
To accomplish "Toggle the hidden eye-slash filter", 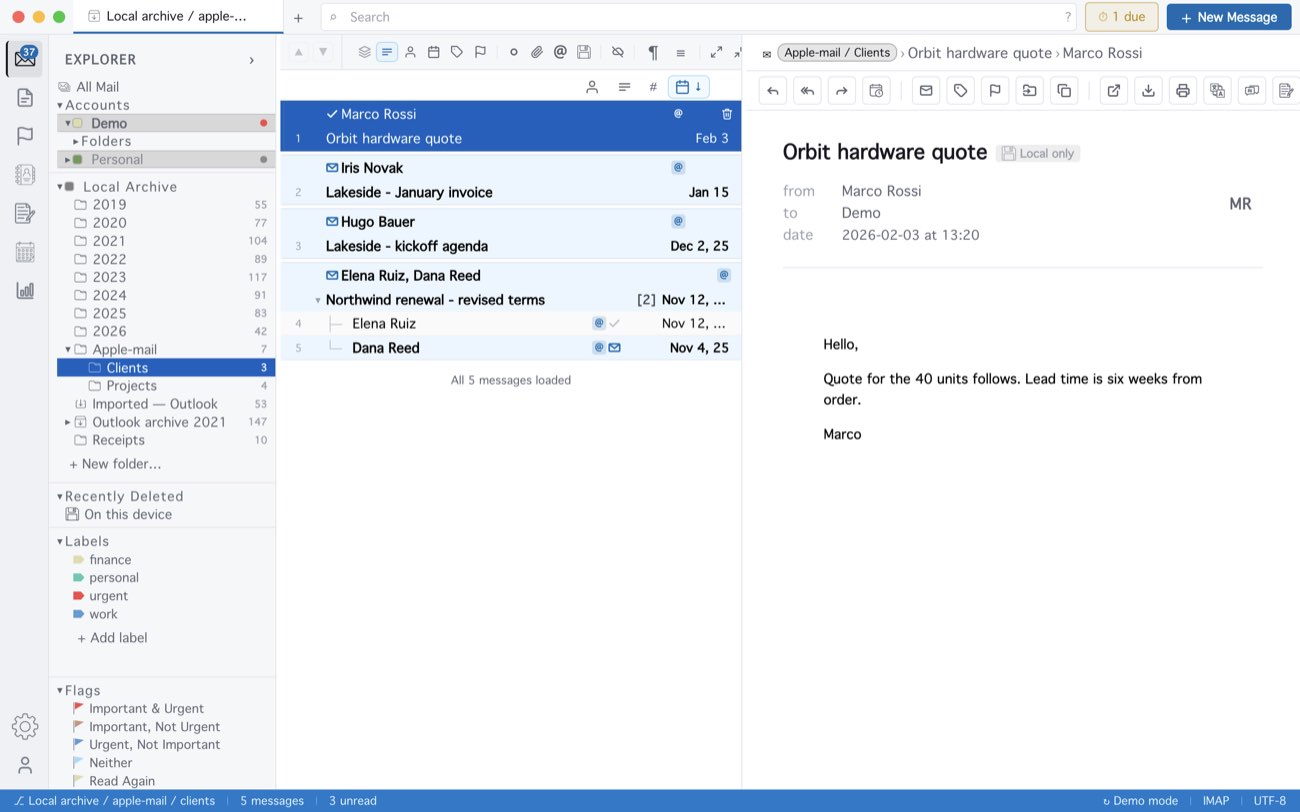I will pos(618,52).
